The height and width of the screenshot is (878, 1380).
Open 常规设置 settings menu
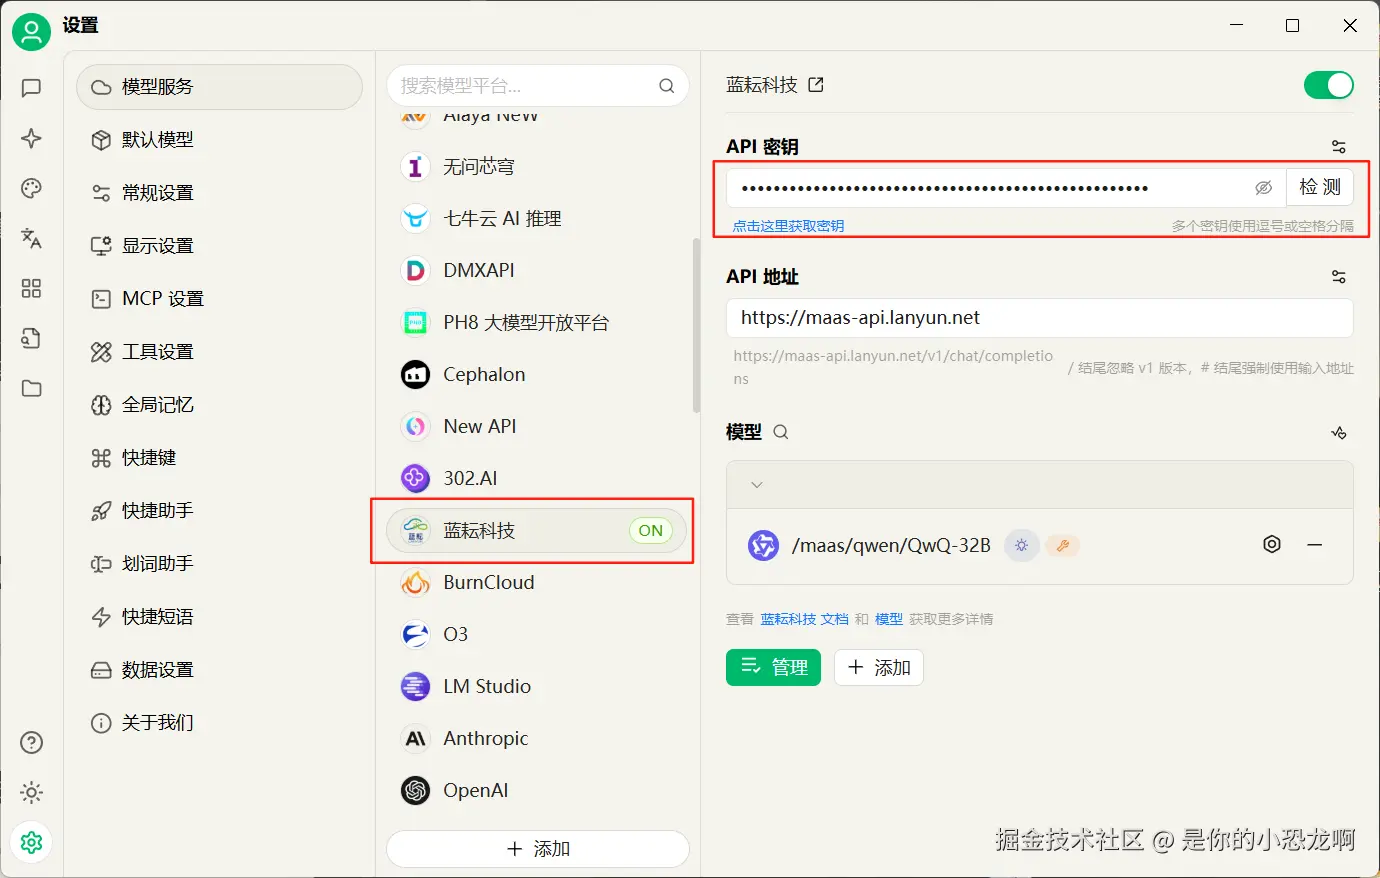[219, 193]
